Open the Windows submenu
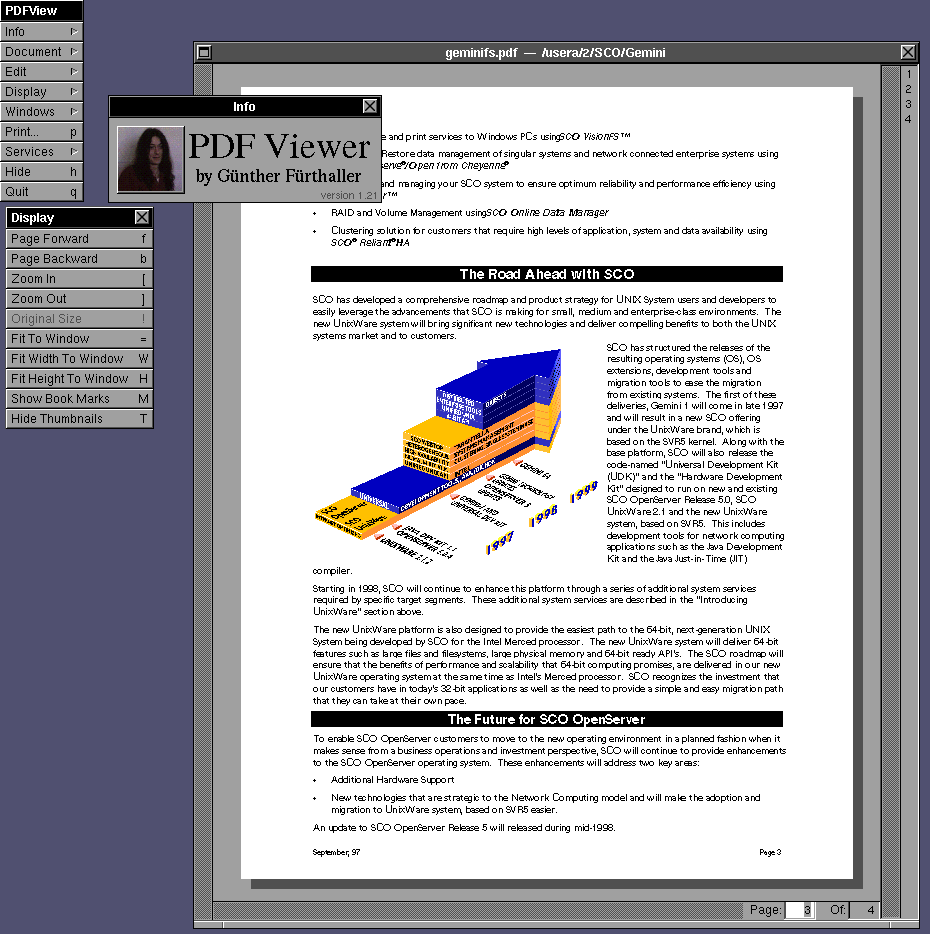 click(x=41, y=111)
